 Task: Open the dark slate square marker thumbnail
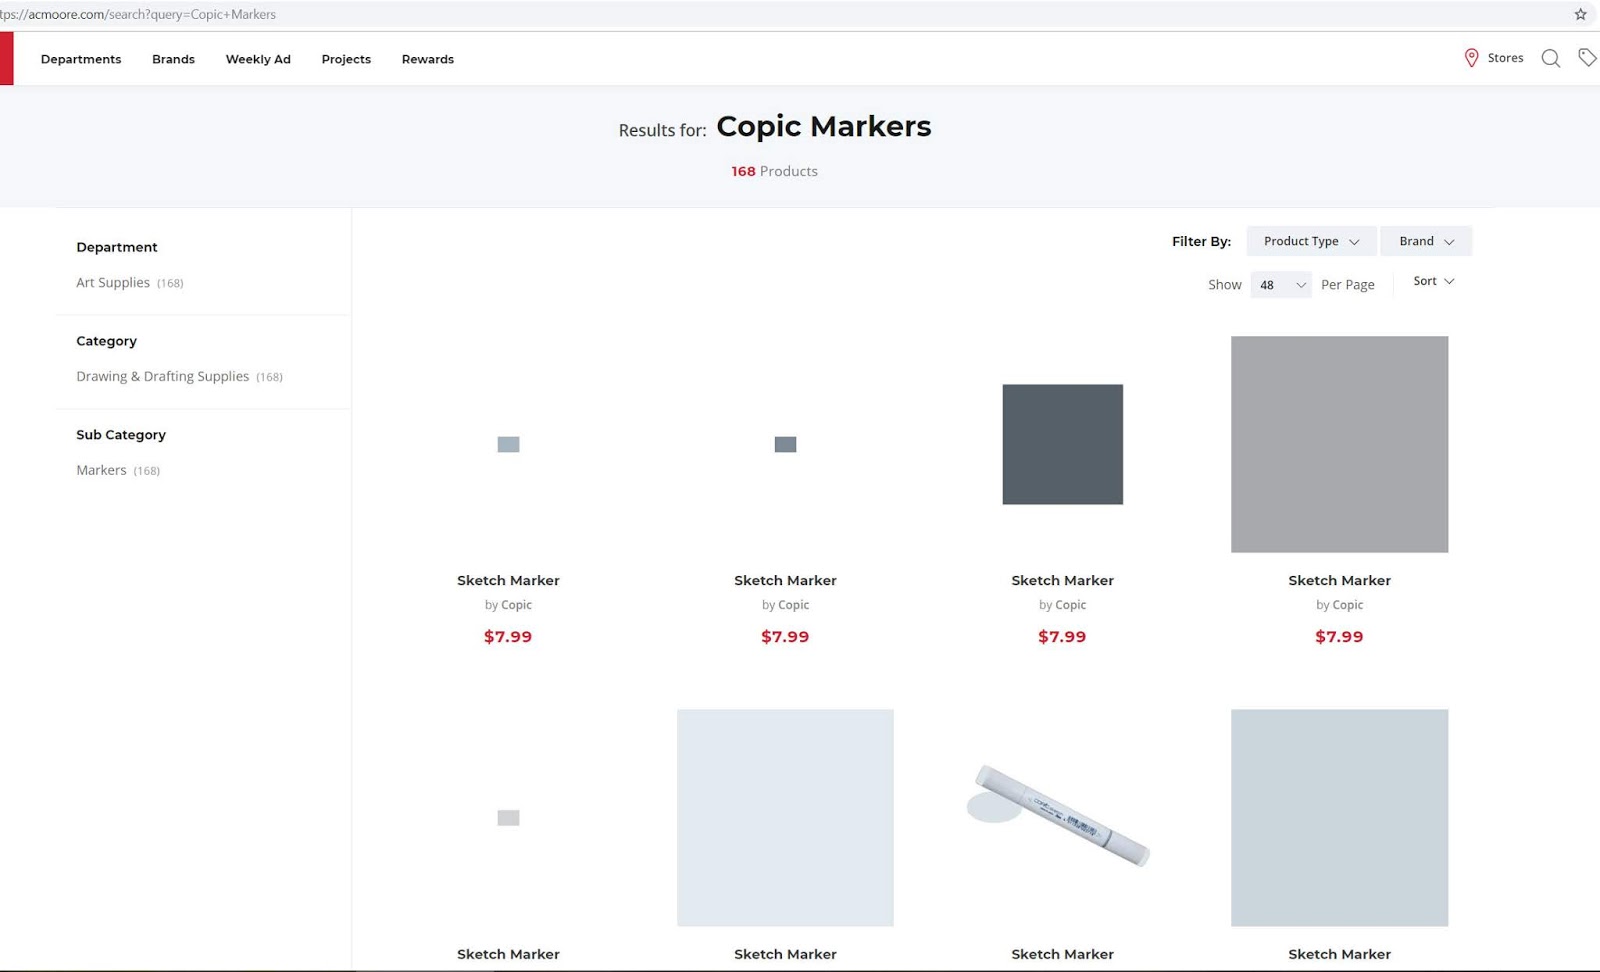click(x=1062, y=444)
